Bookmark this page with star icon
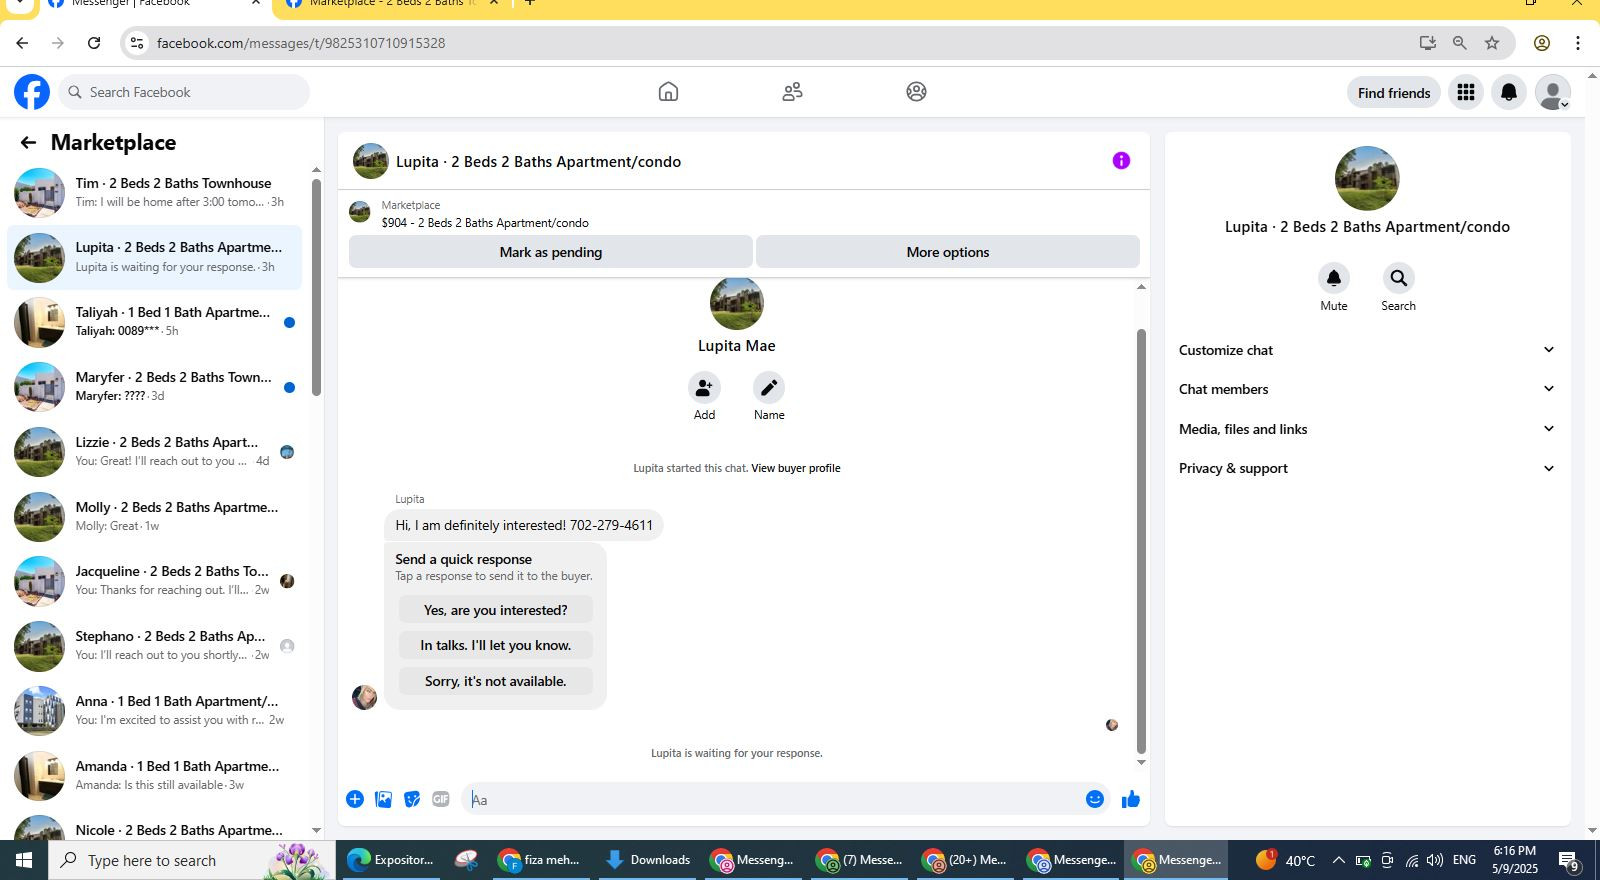This screenshot has width=1600, height=880. pos(1492,43)
